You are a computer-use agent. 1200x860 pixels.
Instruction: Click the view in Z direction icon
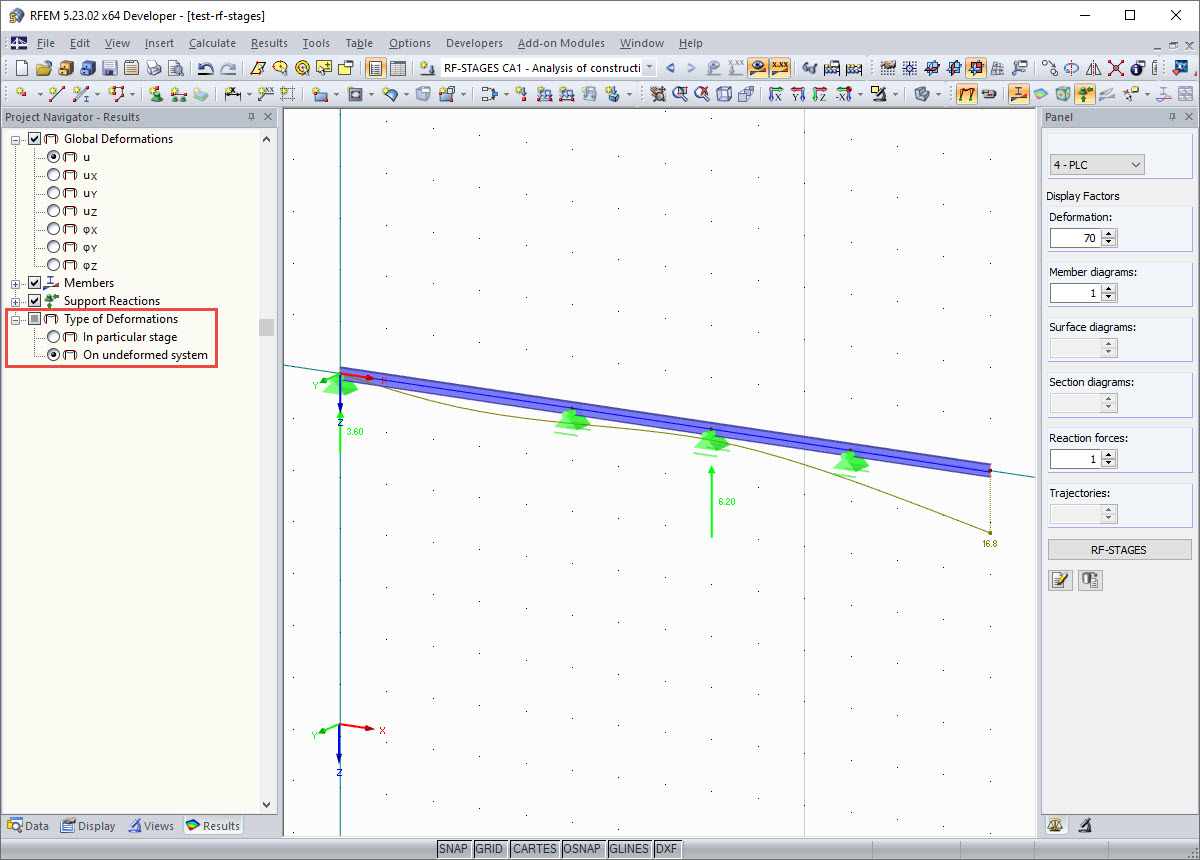[x=820, y=94]
